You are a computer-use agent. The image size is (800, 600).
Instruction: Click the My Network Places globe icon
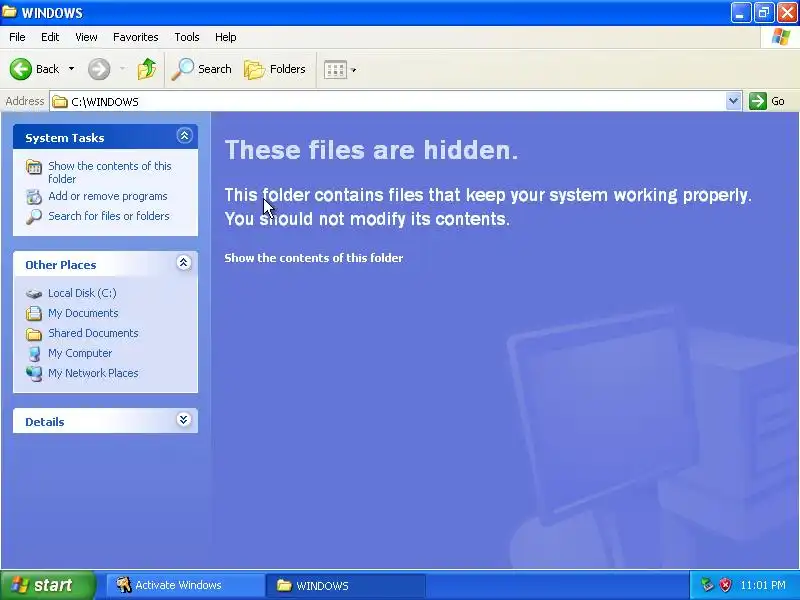point(34,374)
